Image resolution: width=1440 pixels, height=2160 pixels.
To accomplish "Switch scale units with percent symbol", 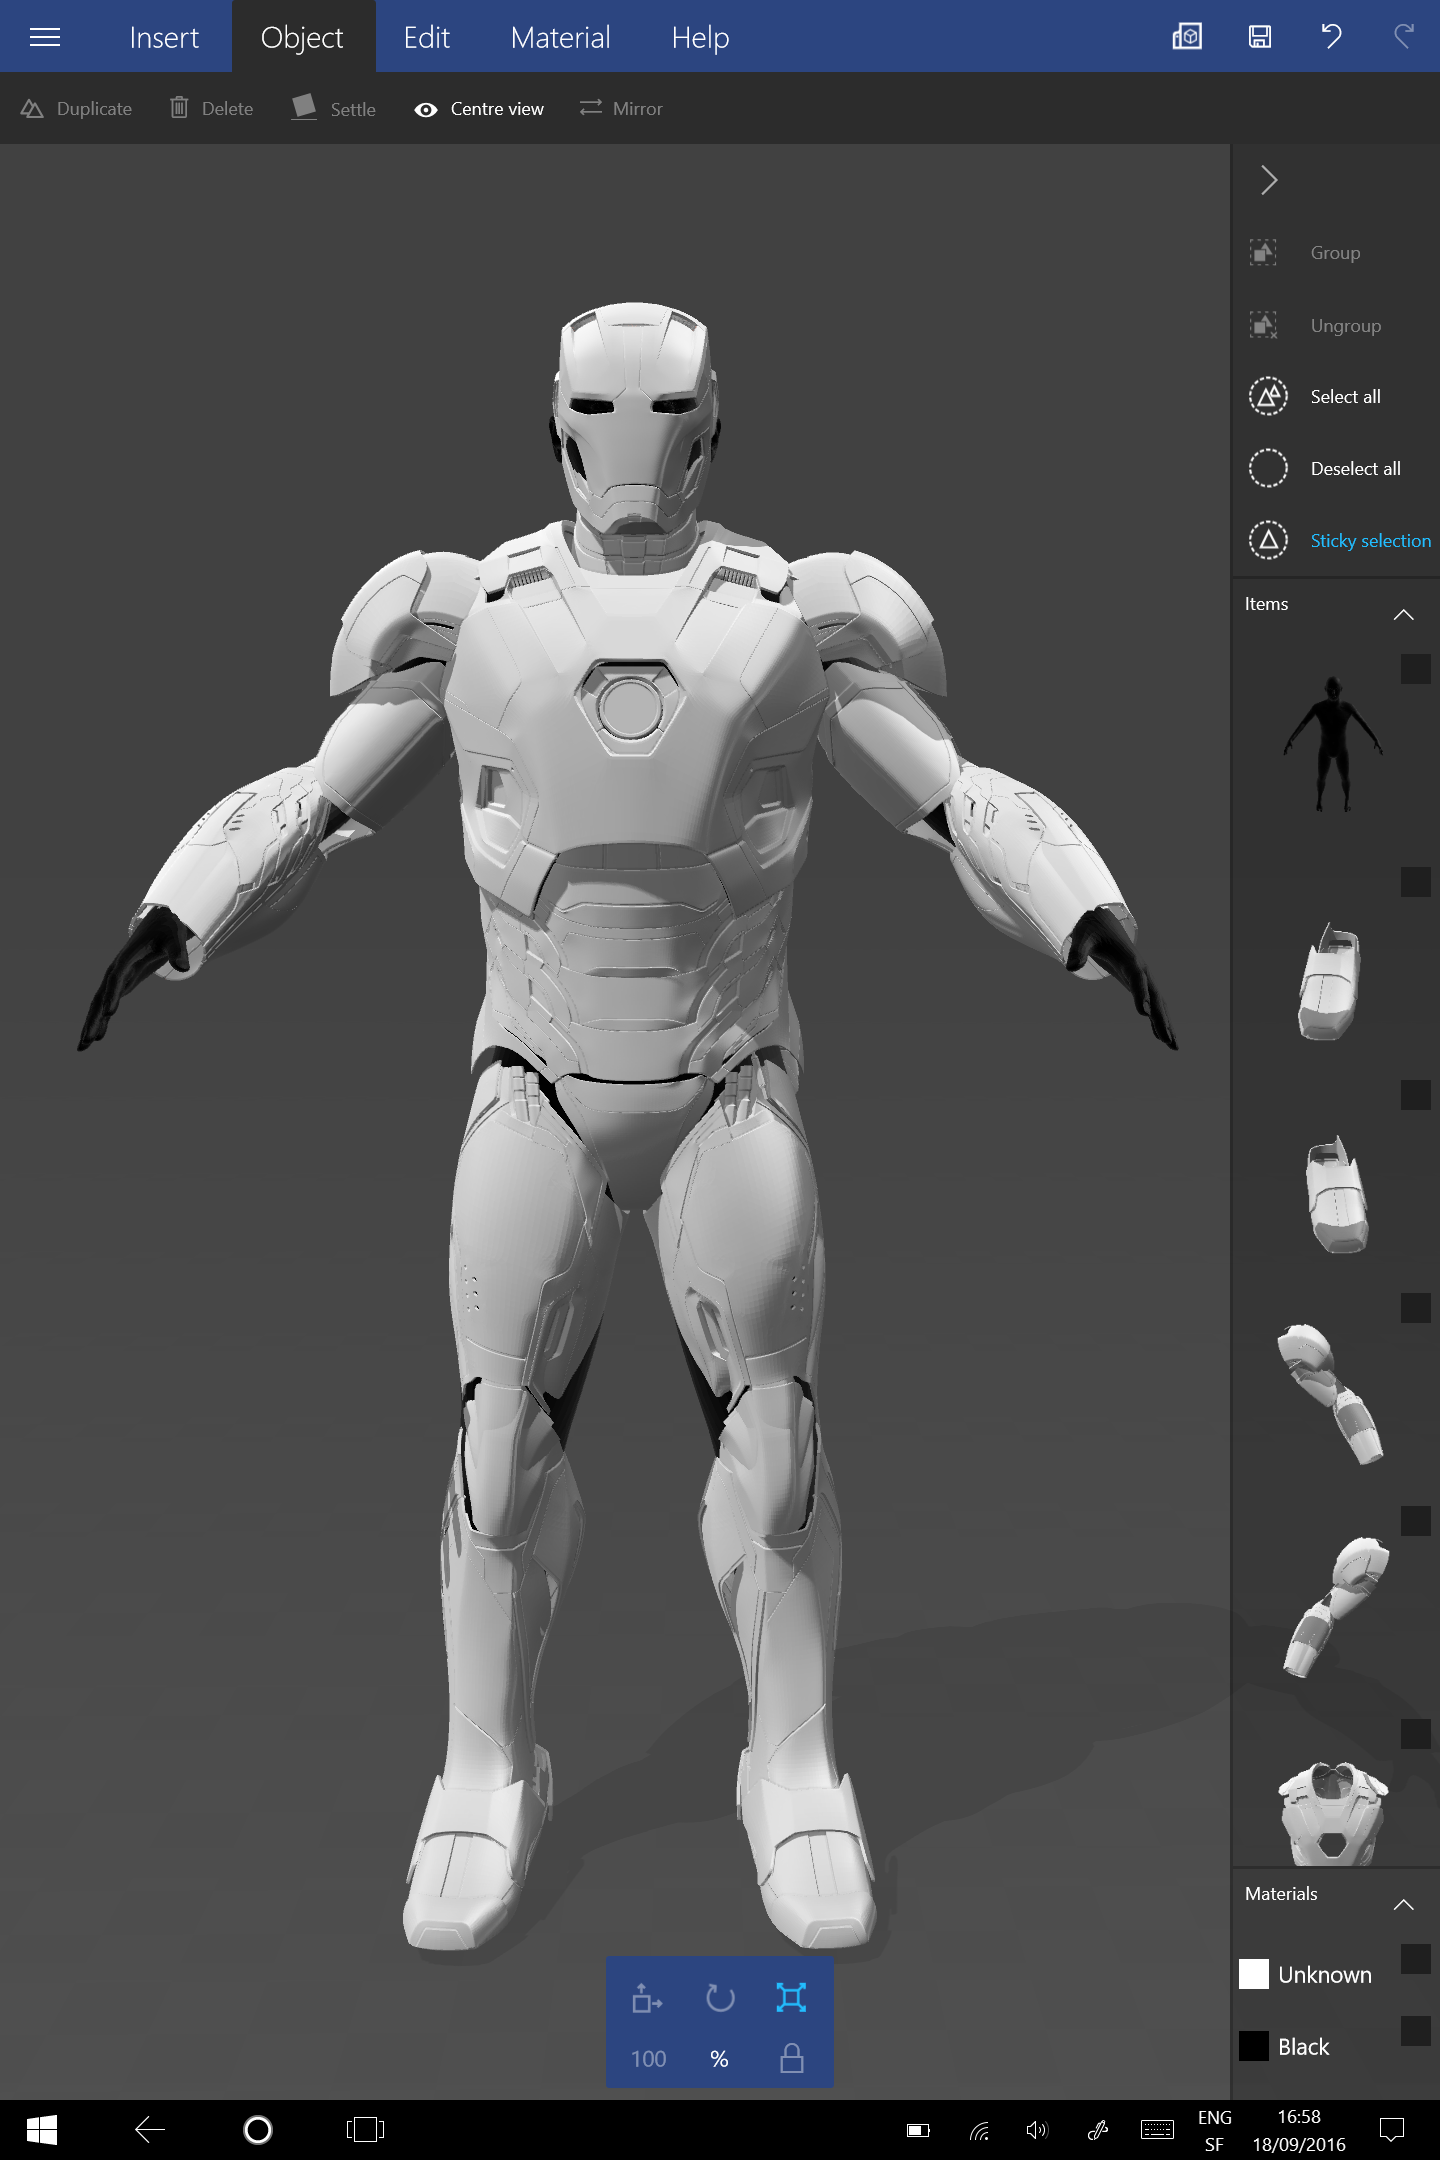I will coord(719,2059).
